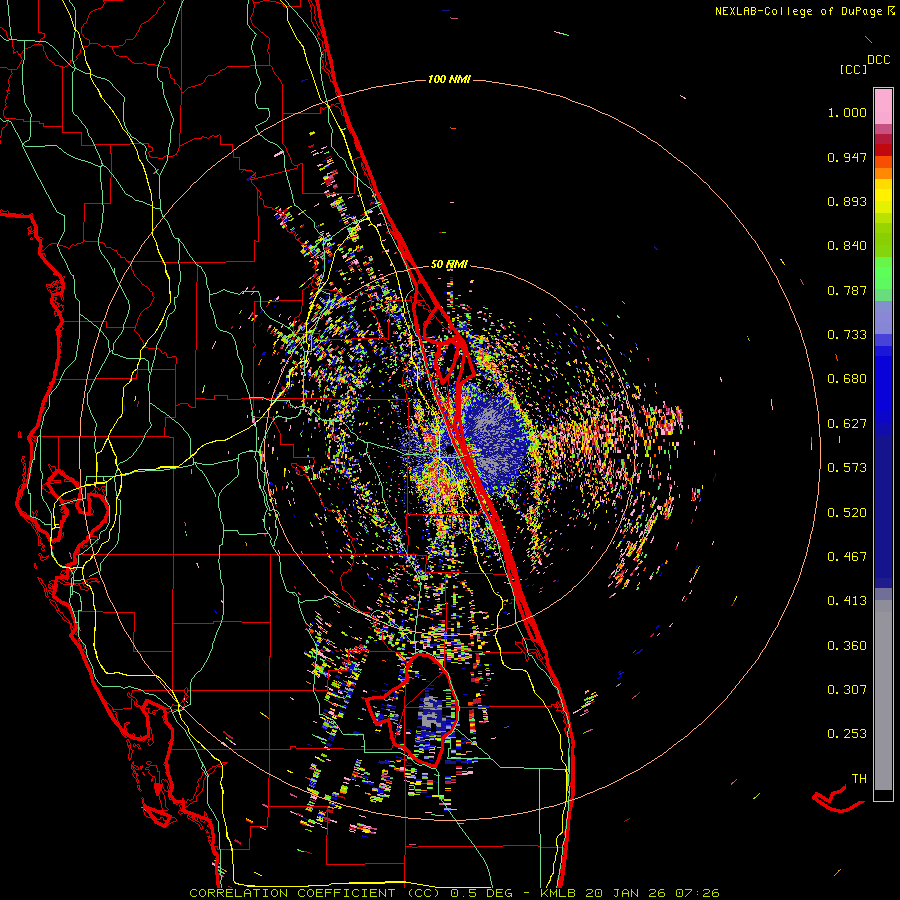Pick the gray swatch near 0.307
This screenshot has width=900, height=900.
883,695
